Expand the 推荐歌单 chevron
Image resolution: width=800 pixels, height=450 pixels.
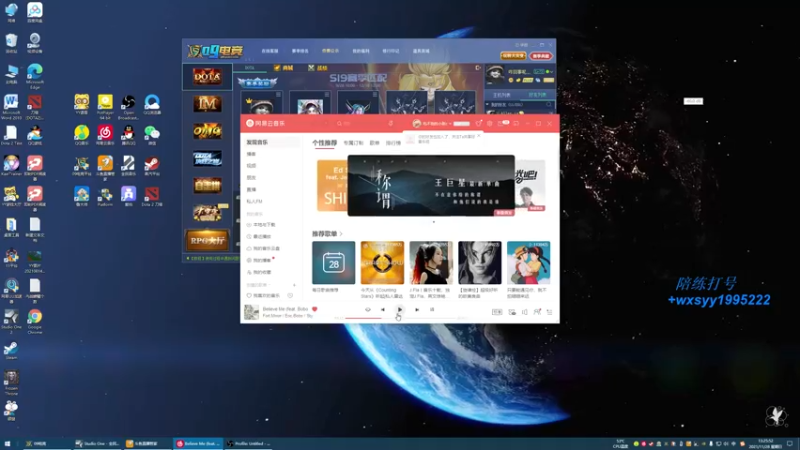click(341, 234)
